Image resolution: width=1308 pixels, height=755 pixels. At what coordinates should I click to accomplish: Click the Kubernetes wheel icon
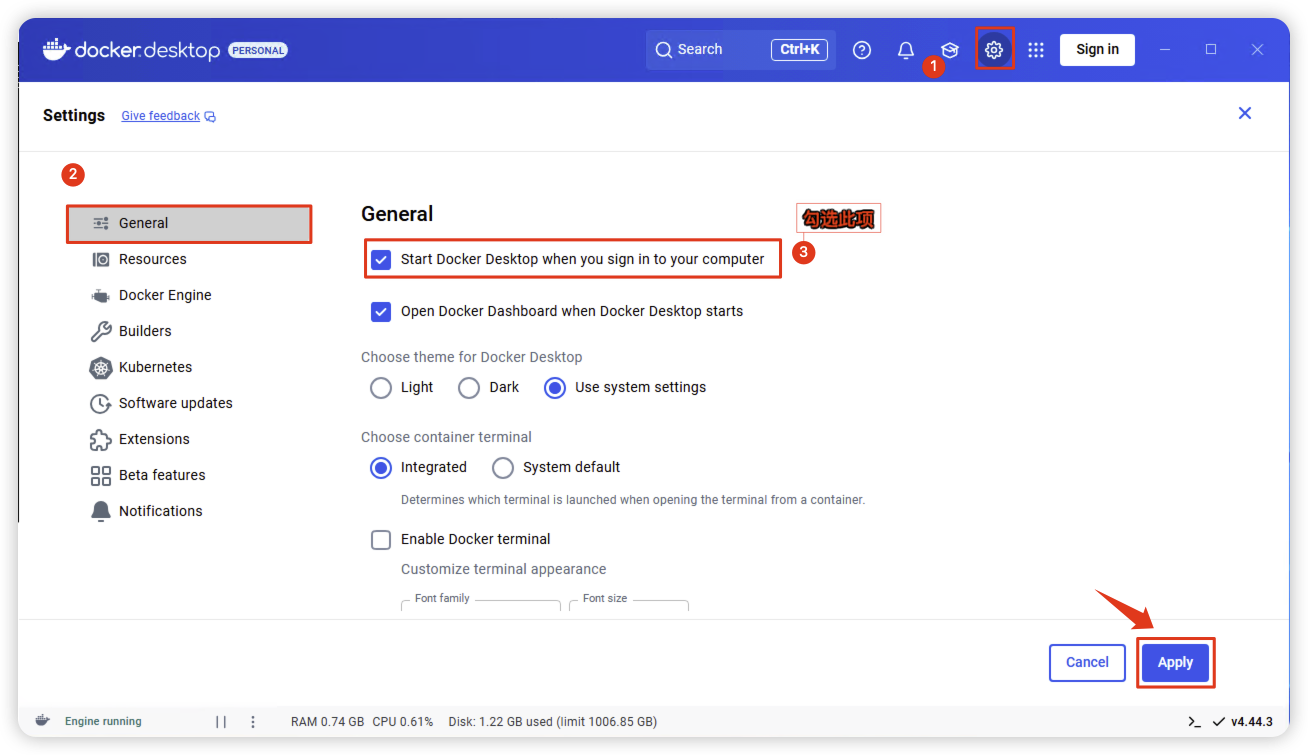pyautogui.click(x=101, y=367)
